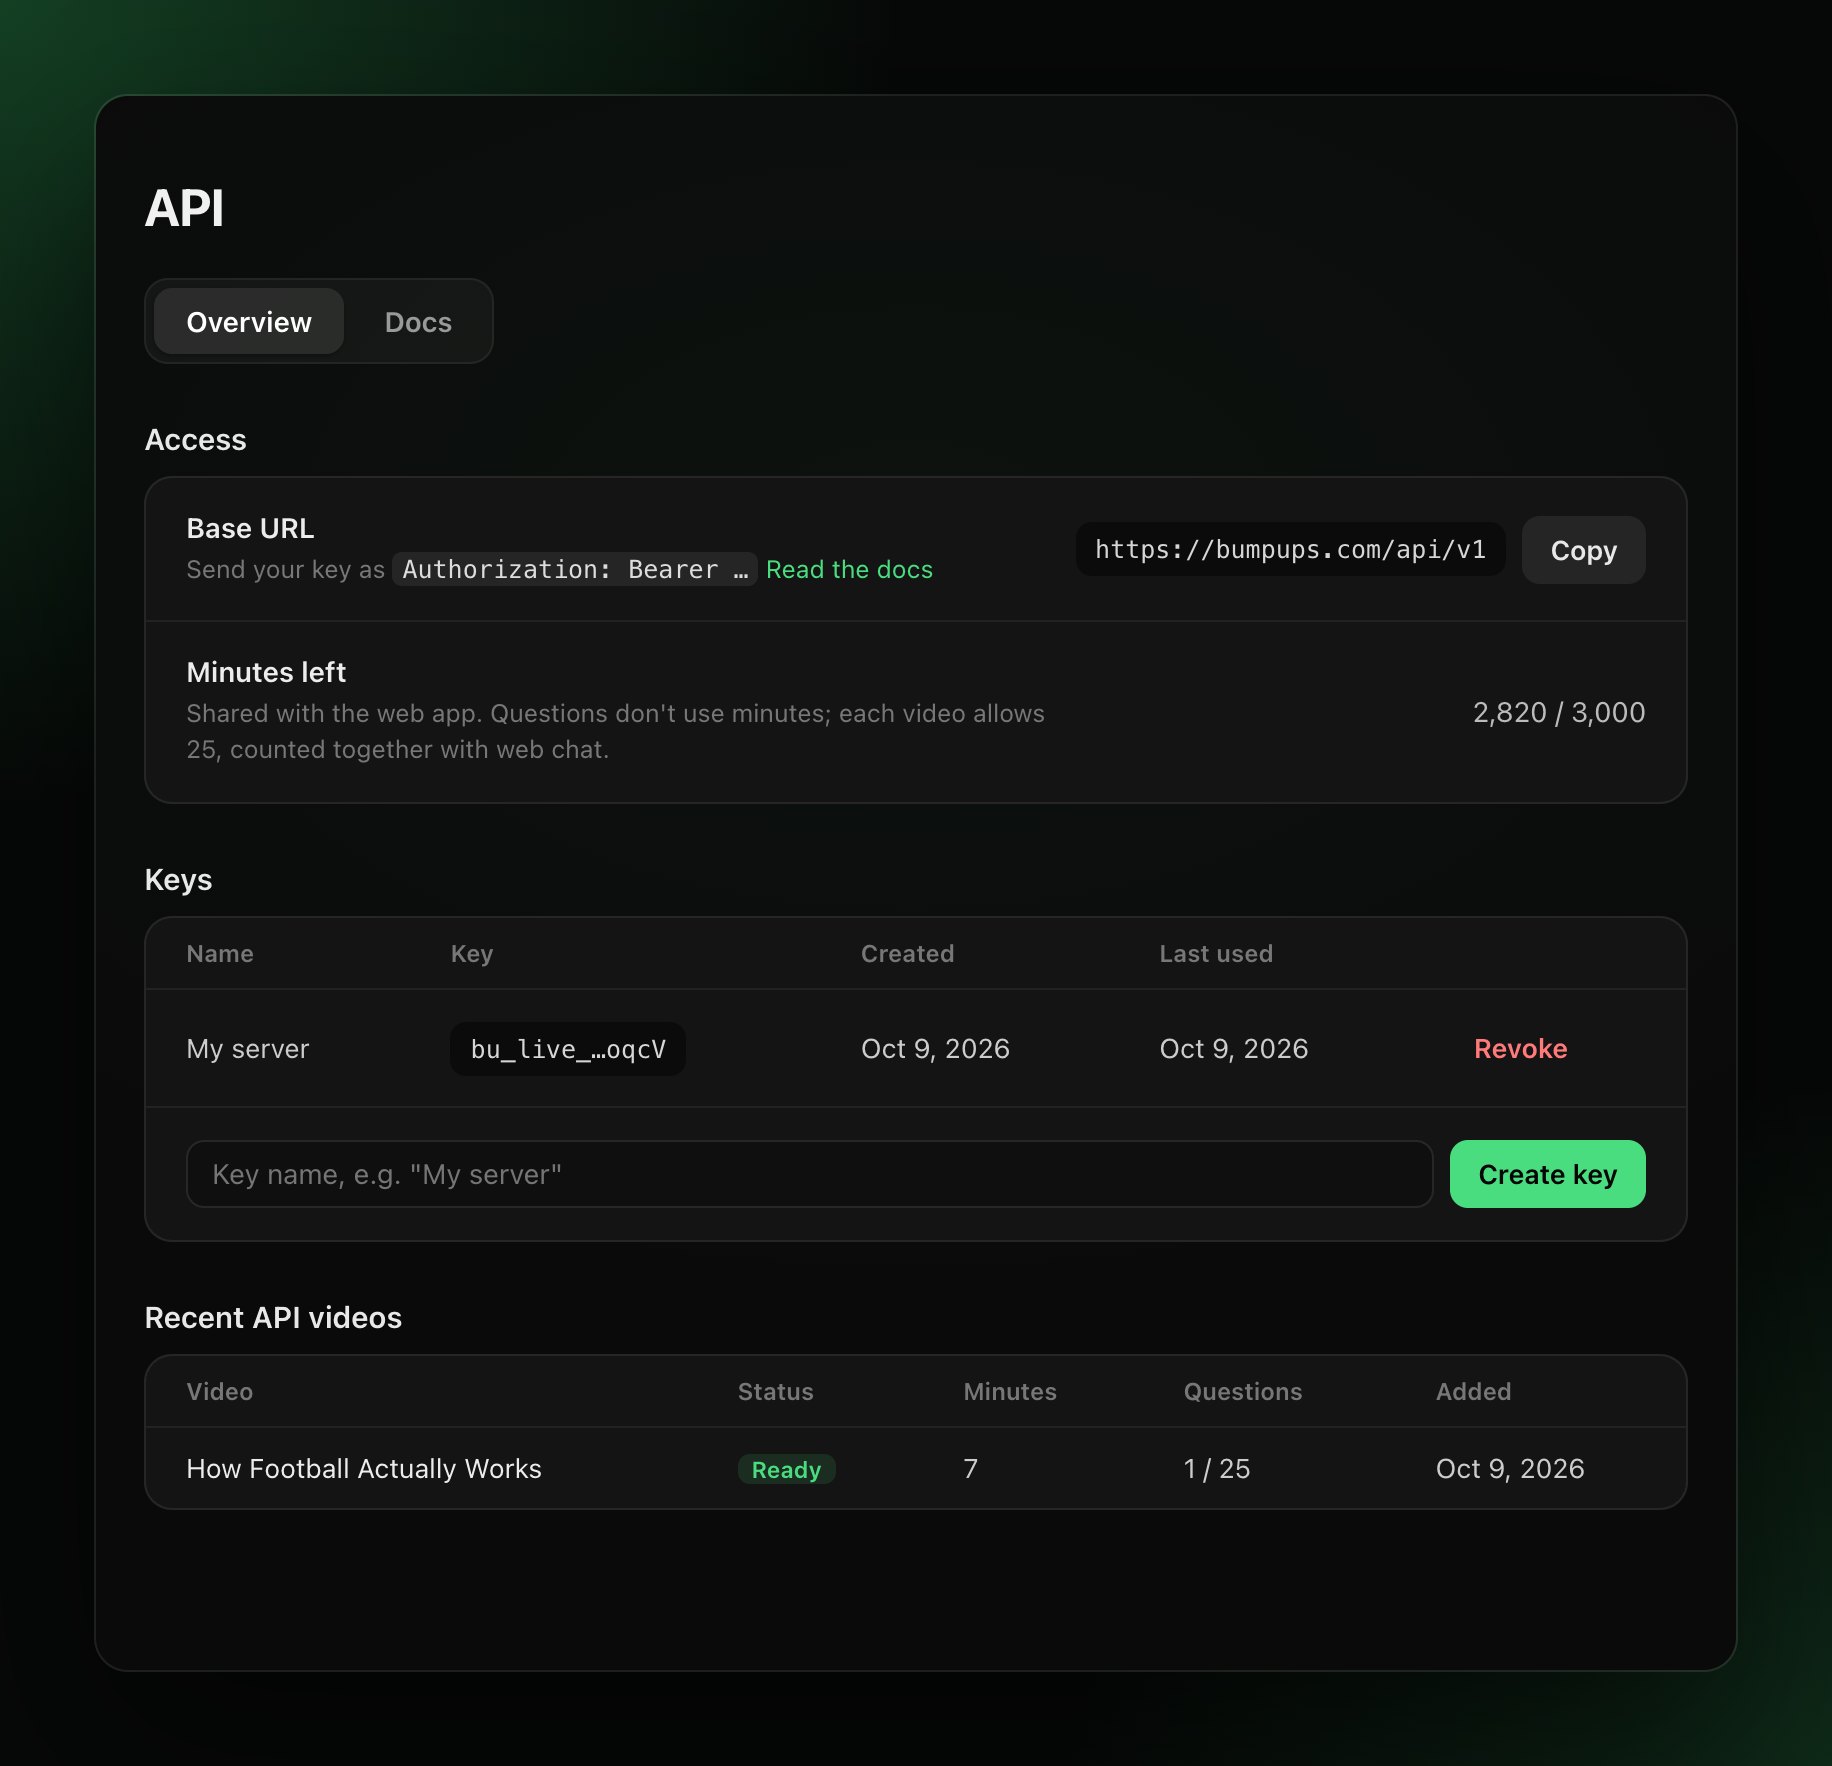Click the 1 / 25 questions value
1832x1766 pixels.
tap(1217, 1468)
